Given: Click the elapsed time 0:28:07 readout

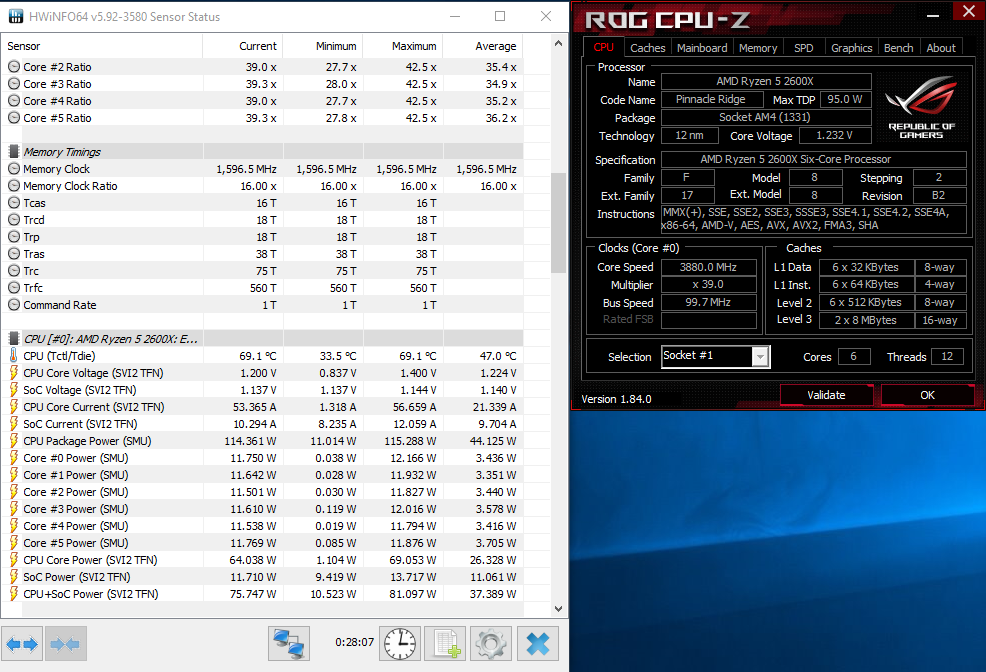Looking at the screenshot, I should pos(354,642).
